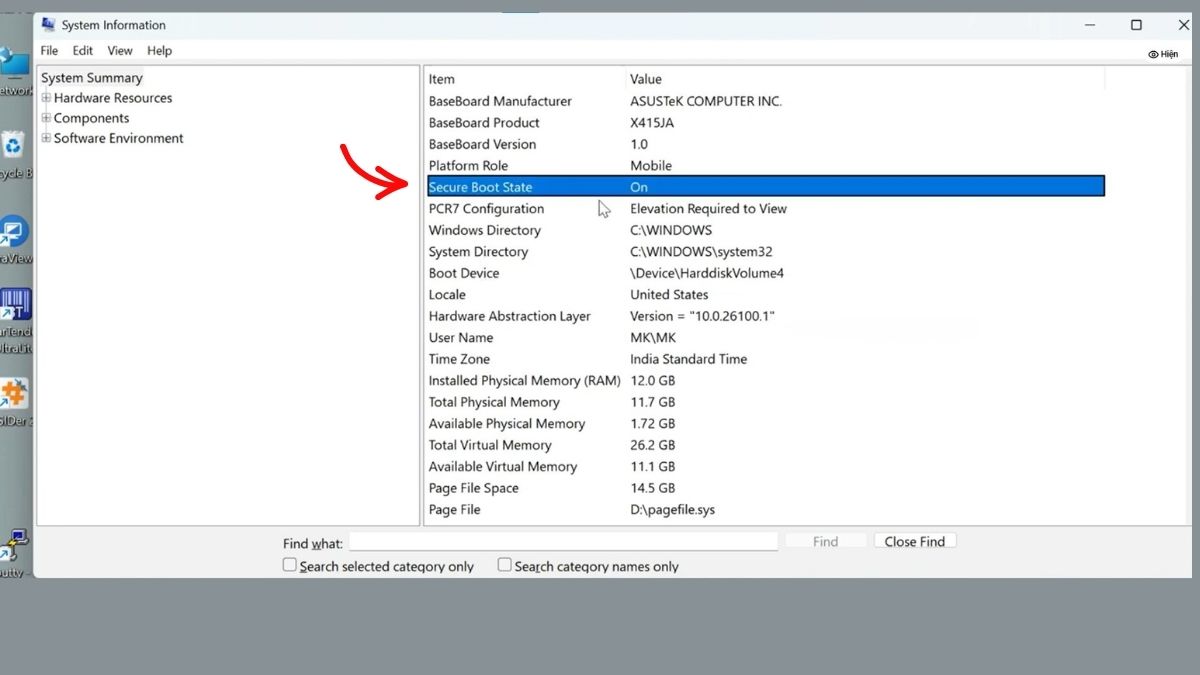Image resolution: width=1200 pixels, height=675 pixels.
Task: Click the X415JA value
Action: 654,123
